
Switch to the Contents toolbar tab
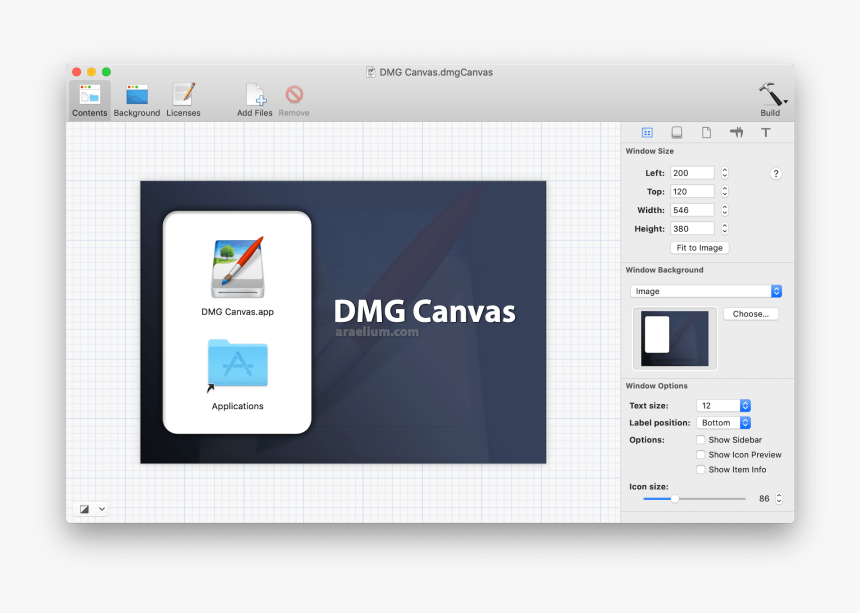click(x=90, y=96)
